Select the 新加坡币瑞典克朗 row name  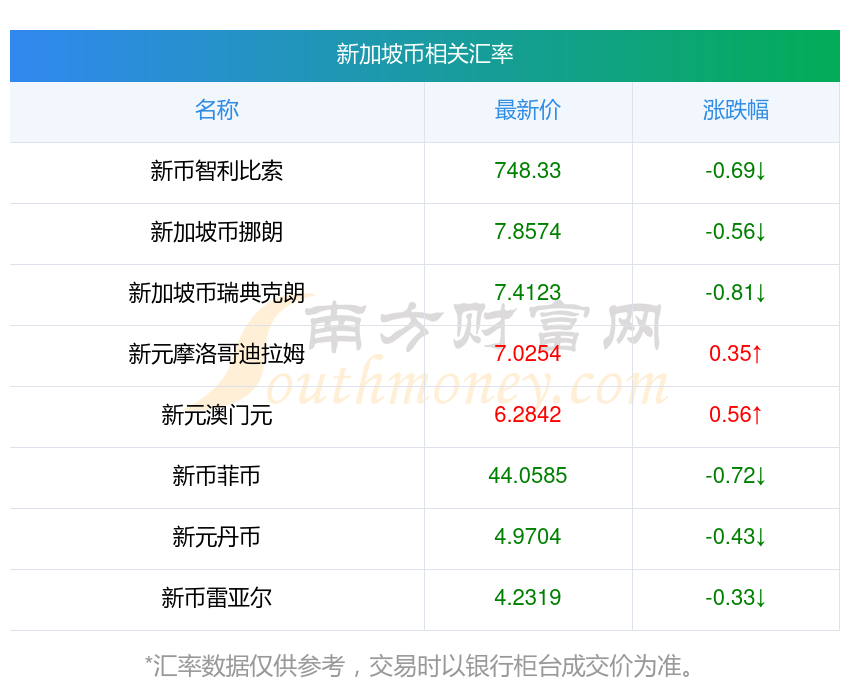tap(217, 293)
